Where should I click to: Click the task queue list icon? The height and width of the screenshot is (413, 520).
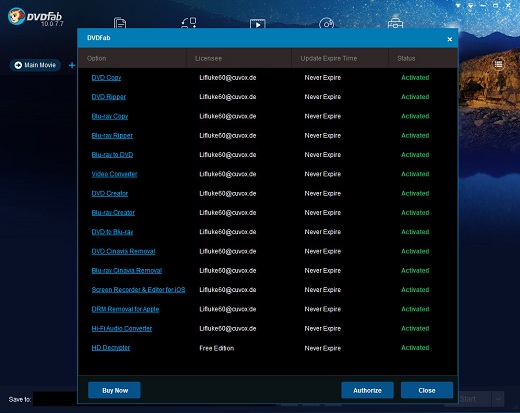click(498, 64)
